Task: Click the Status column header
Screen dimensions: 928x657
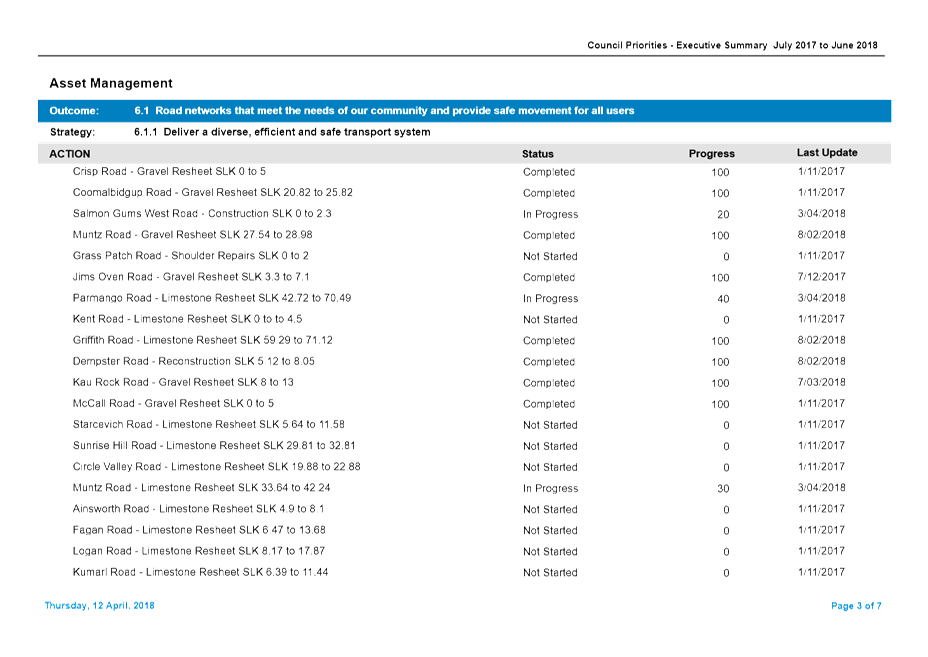Action: [x=537, y=154]
